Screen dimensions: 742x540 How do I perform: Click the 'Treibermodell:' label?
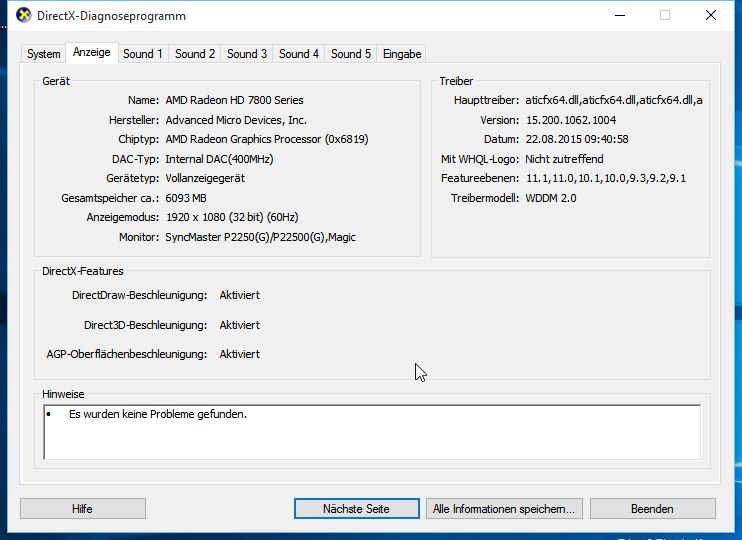[x=485, y=198]
